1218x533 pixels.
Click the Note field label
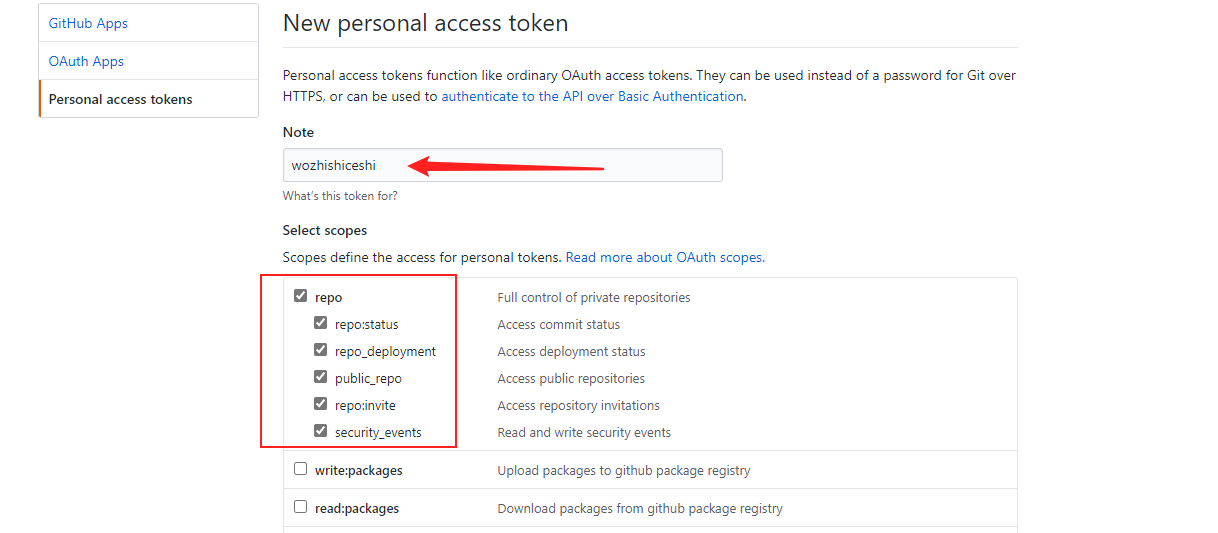(x=298, y=132)
